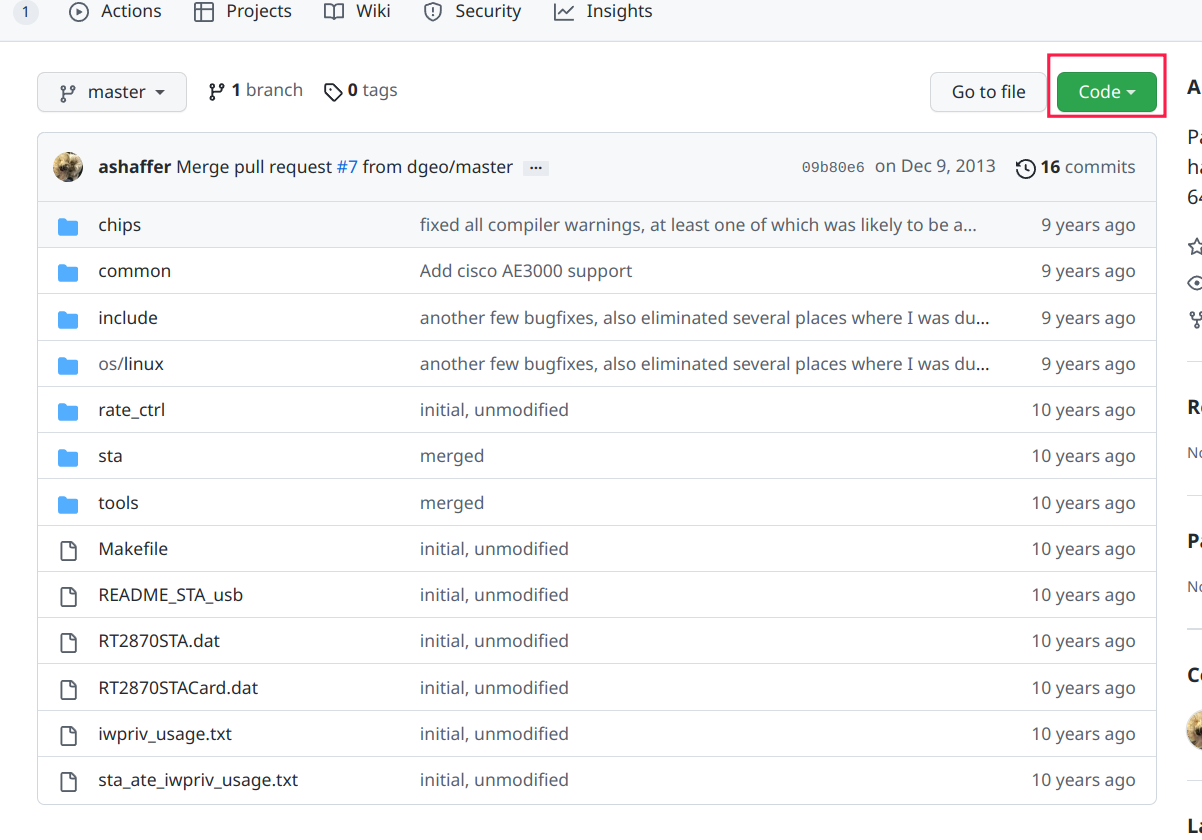View the 16 commits history
Viewport: 1202px width, 840px height.
[x=1087, y=167]
